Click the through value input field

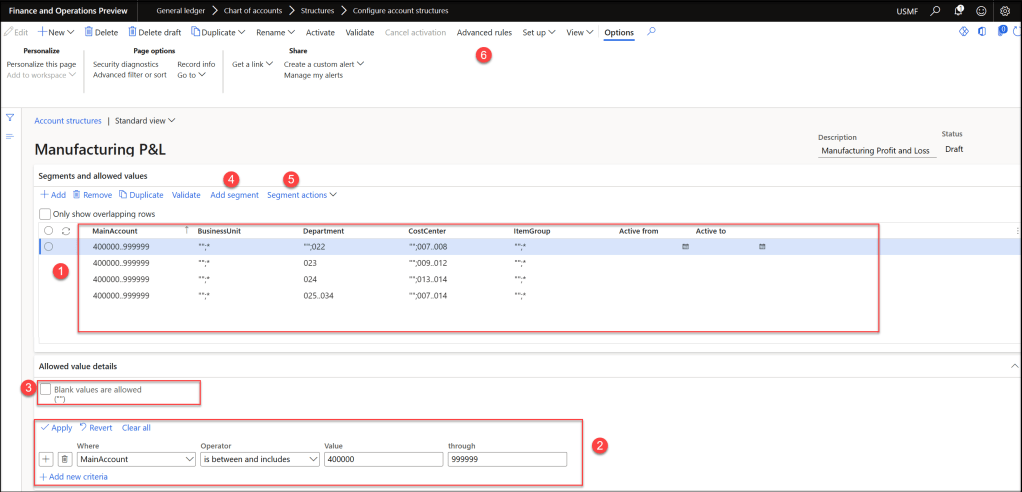pyautogui.click(x=507, y=459)
